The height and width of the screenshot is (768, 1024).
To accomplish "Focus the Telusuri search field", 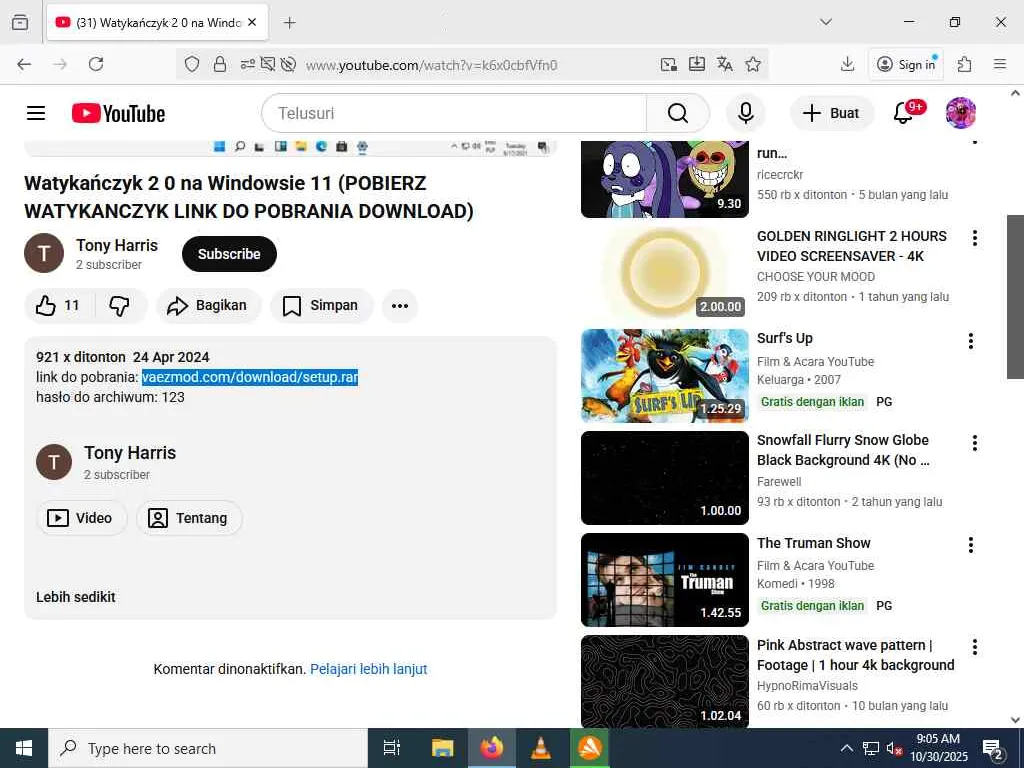I will click(x=454, y=113).
